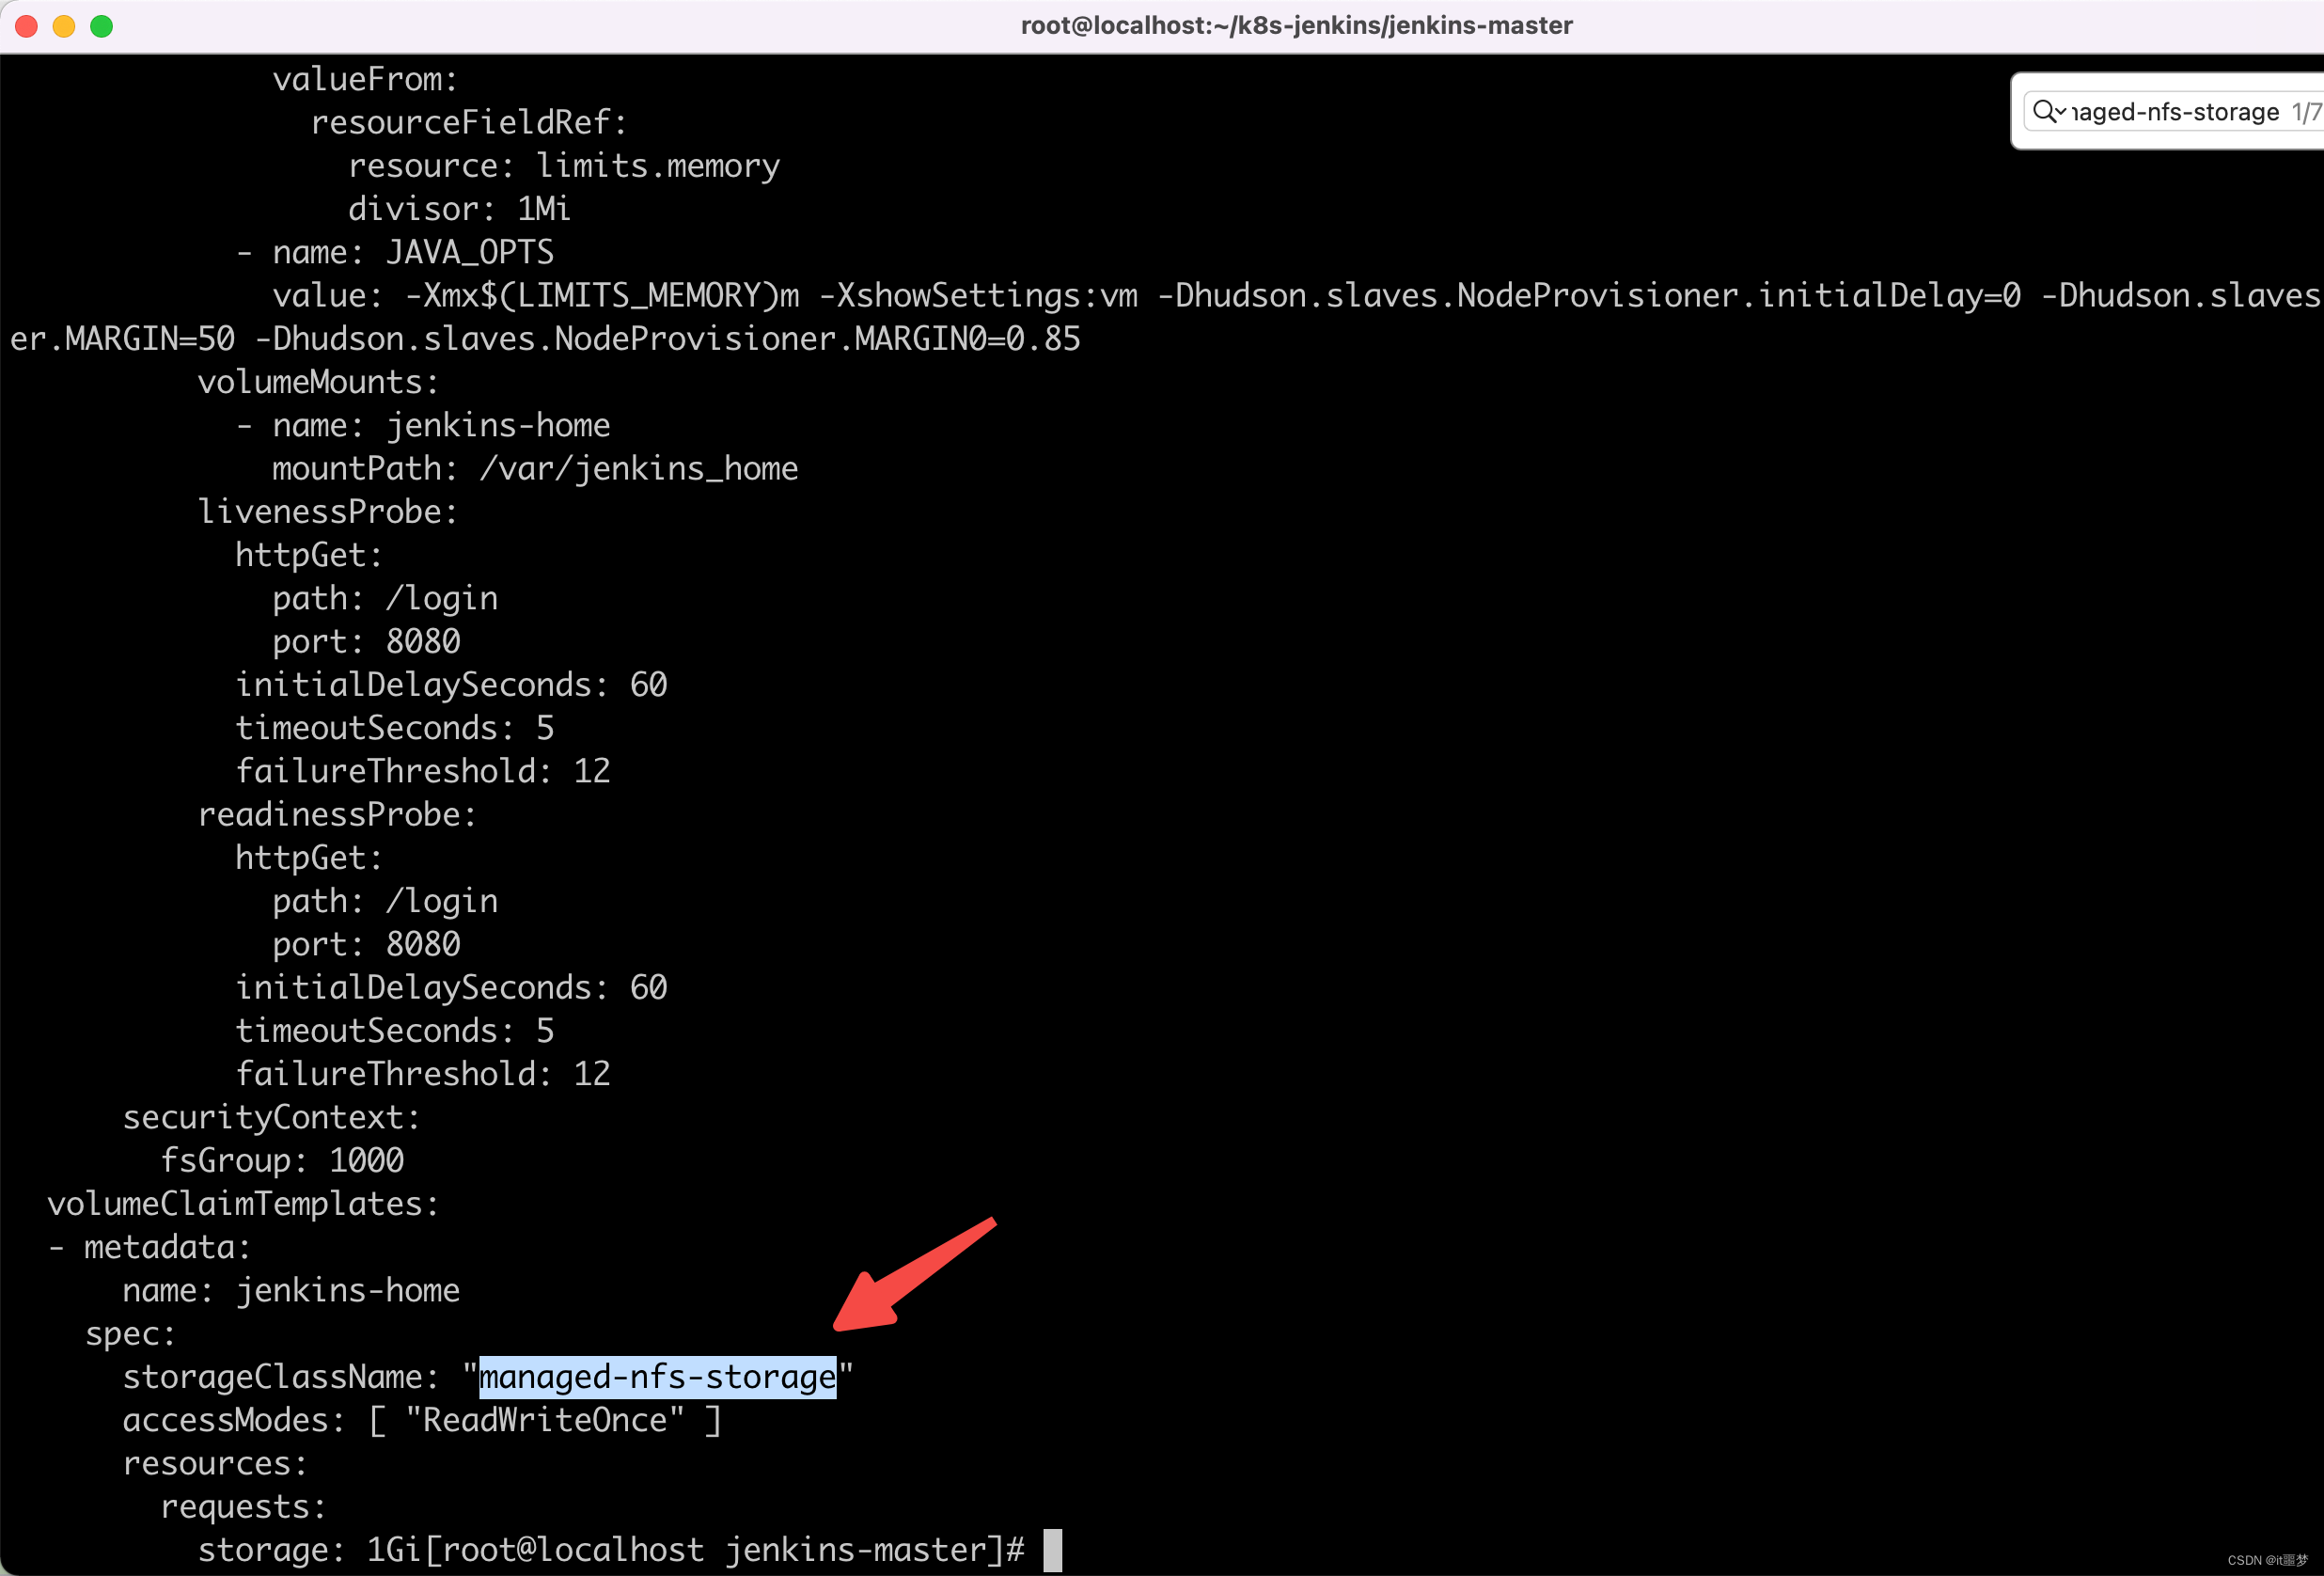Viewport: 2324px width, 1576px height.
Task: Click the search magnifier icon dropdown
Action: pyautogui.click(x=2049, y=111)
